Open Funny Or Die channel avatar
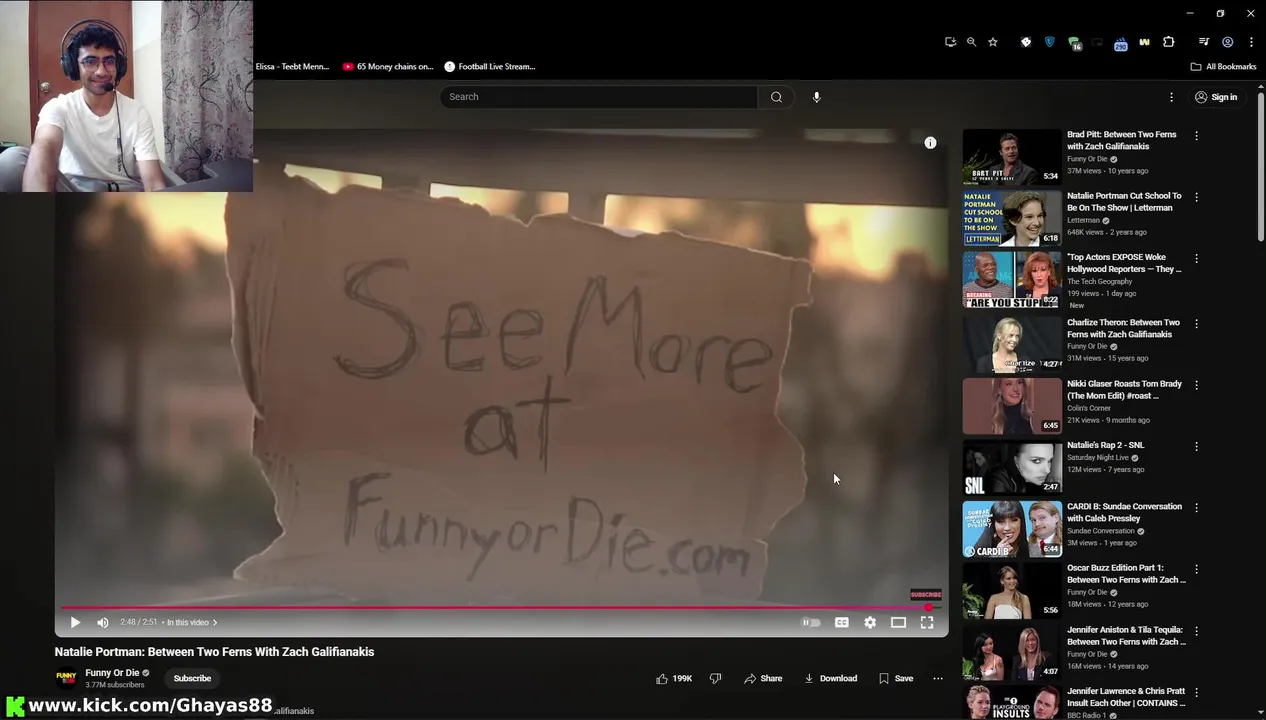This screenshot has width=1266, height=720. (66, 678)
